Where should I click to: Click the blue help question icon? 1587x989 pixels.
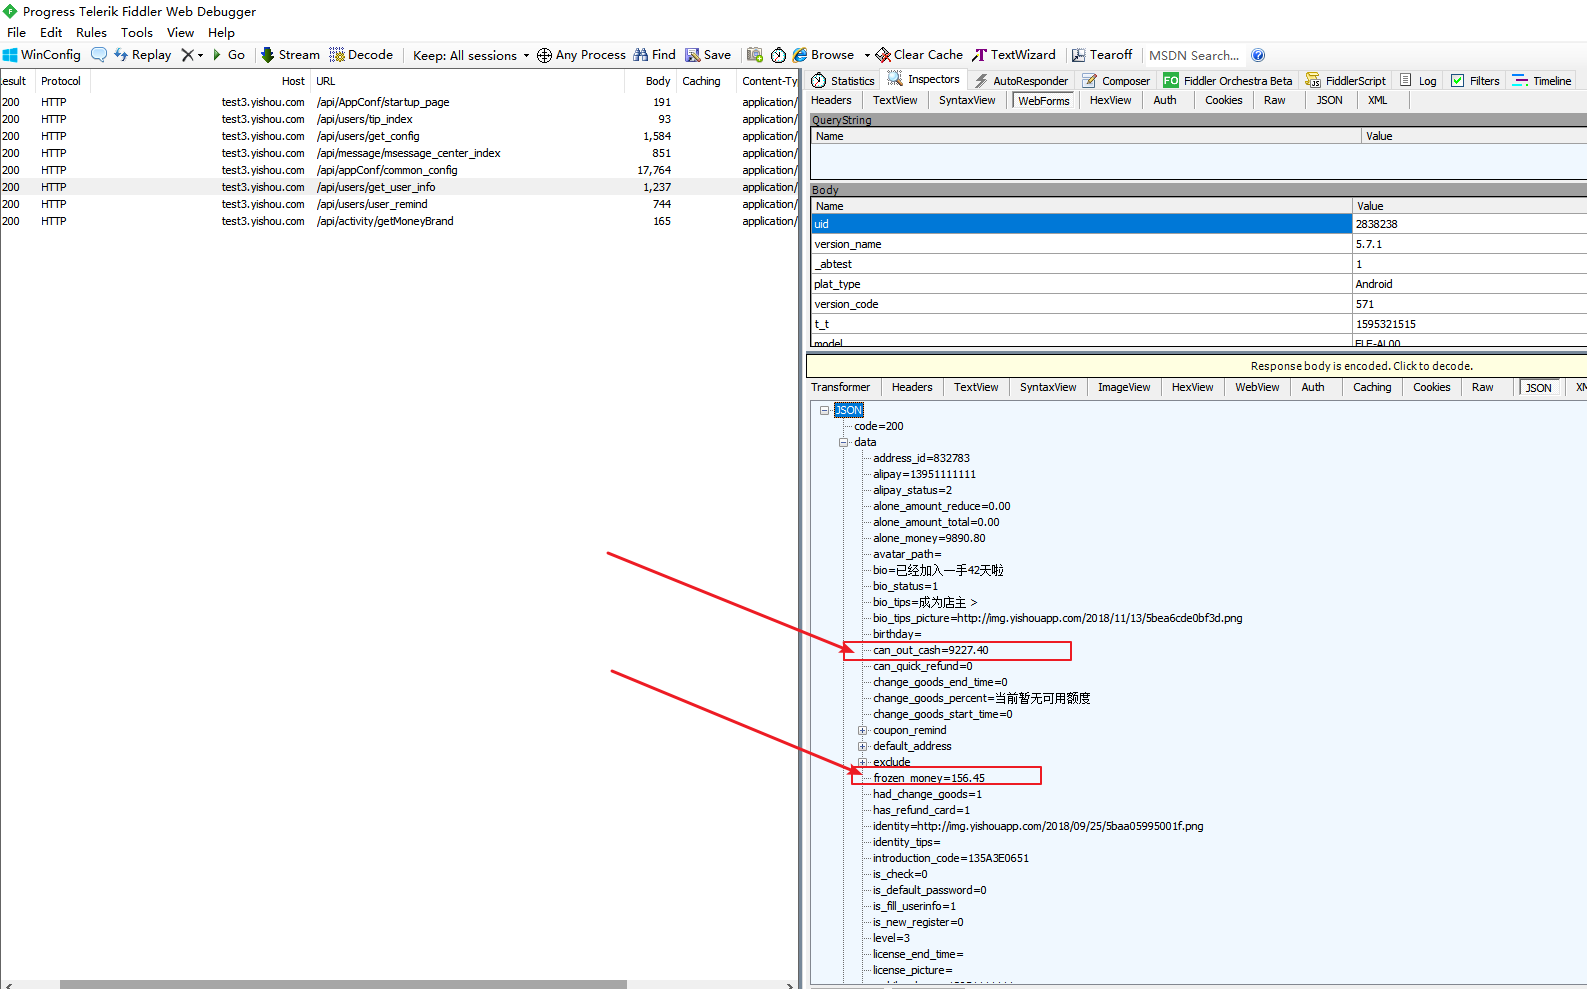point(1258,55)
